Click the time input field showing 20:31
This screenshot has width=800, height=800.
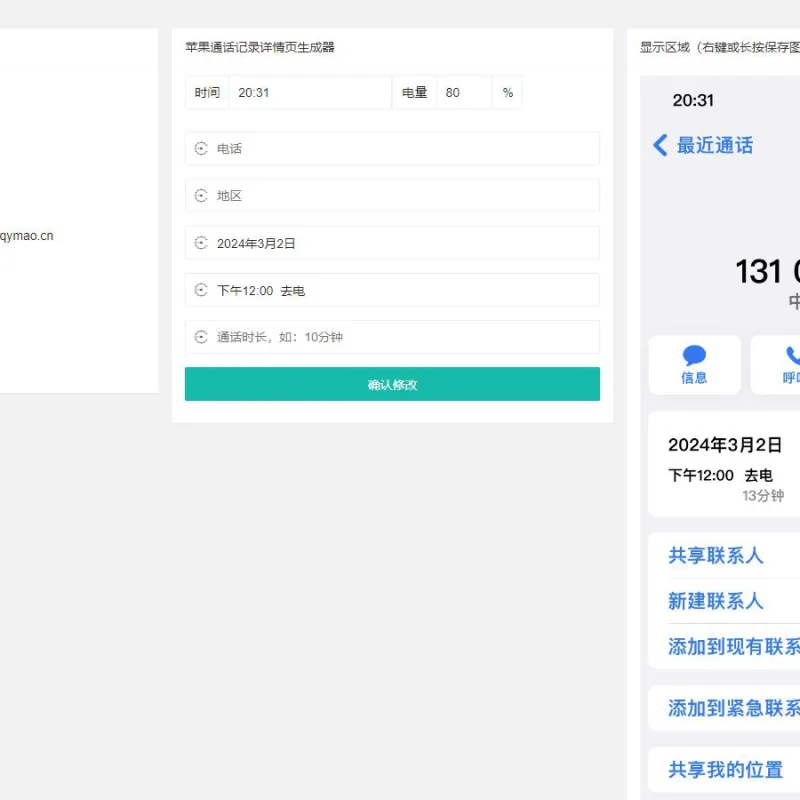click(x=310, y=92)
